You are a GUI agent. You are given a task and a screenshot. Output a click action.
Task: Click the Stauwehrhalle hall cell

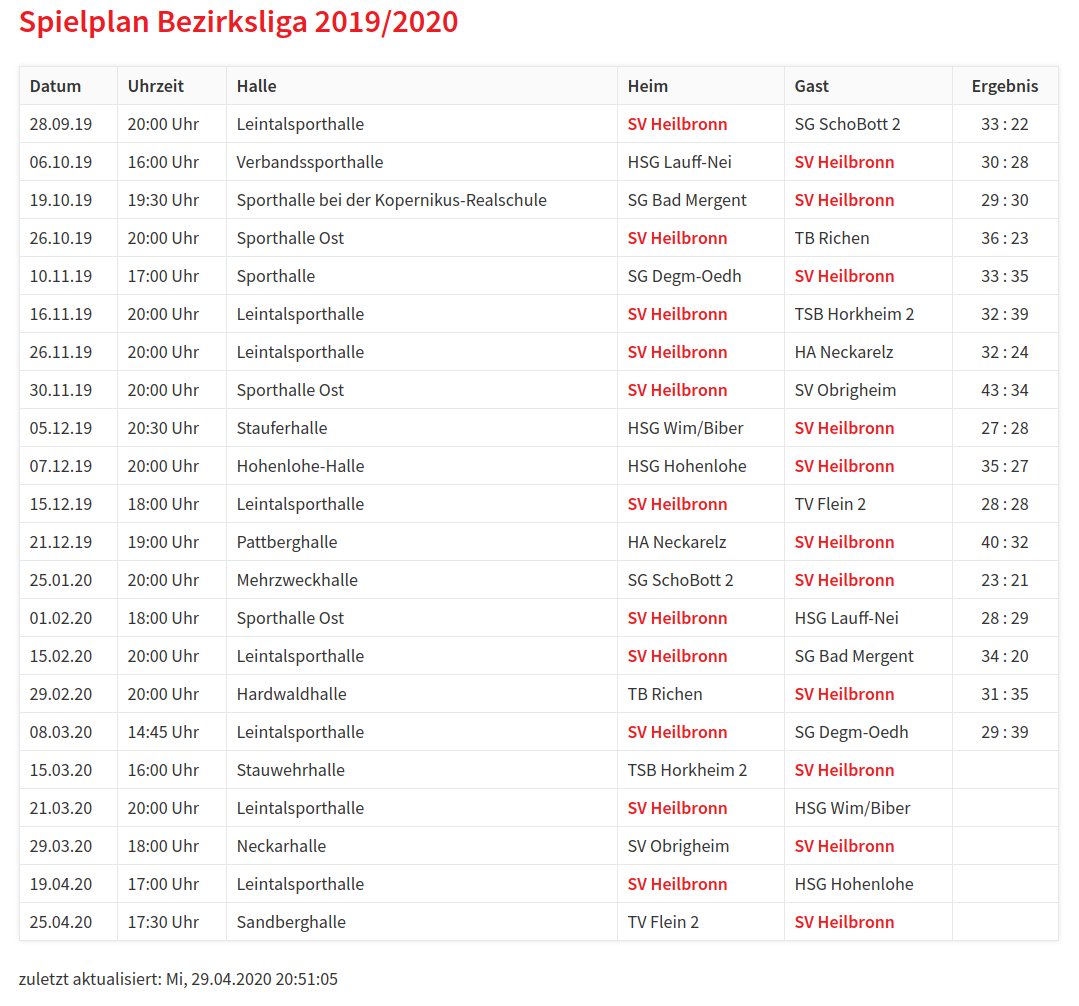click(290, 770)
